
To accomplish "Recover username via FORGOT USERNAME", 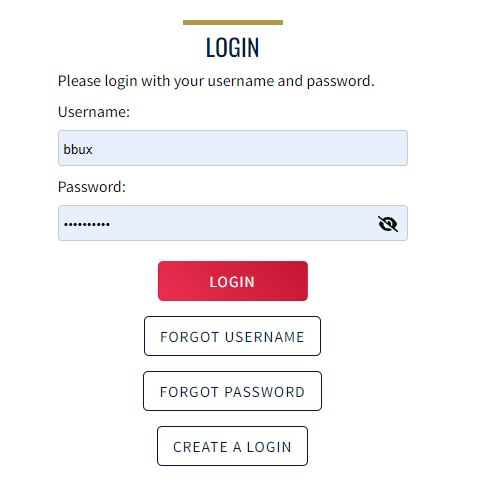I will tap(232, 336).
